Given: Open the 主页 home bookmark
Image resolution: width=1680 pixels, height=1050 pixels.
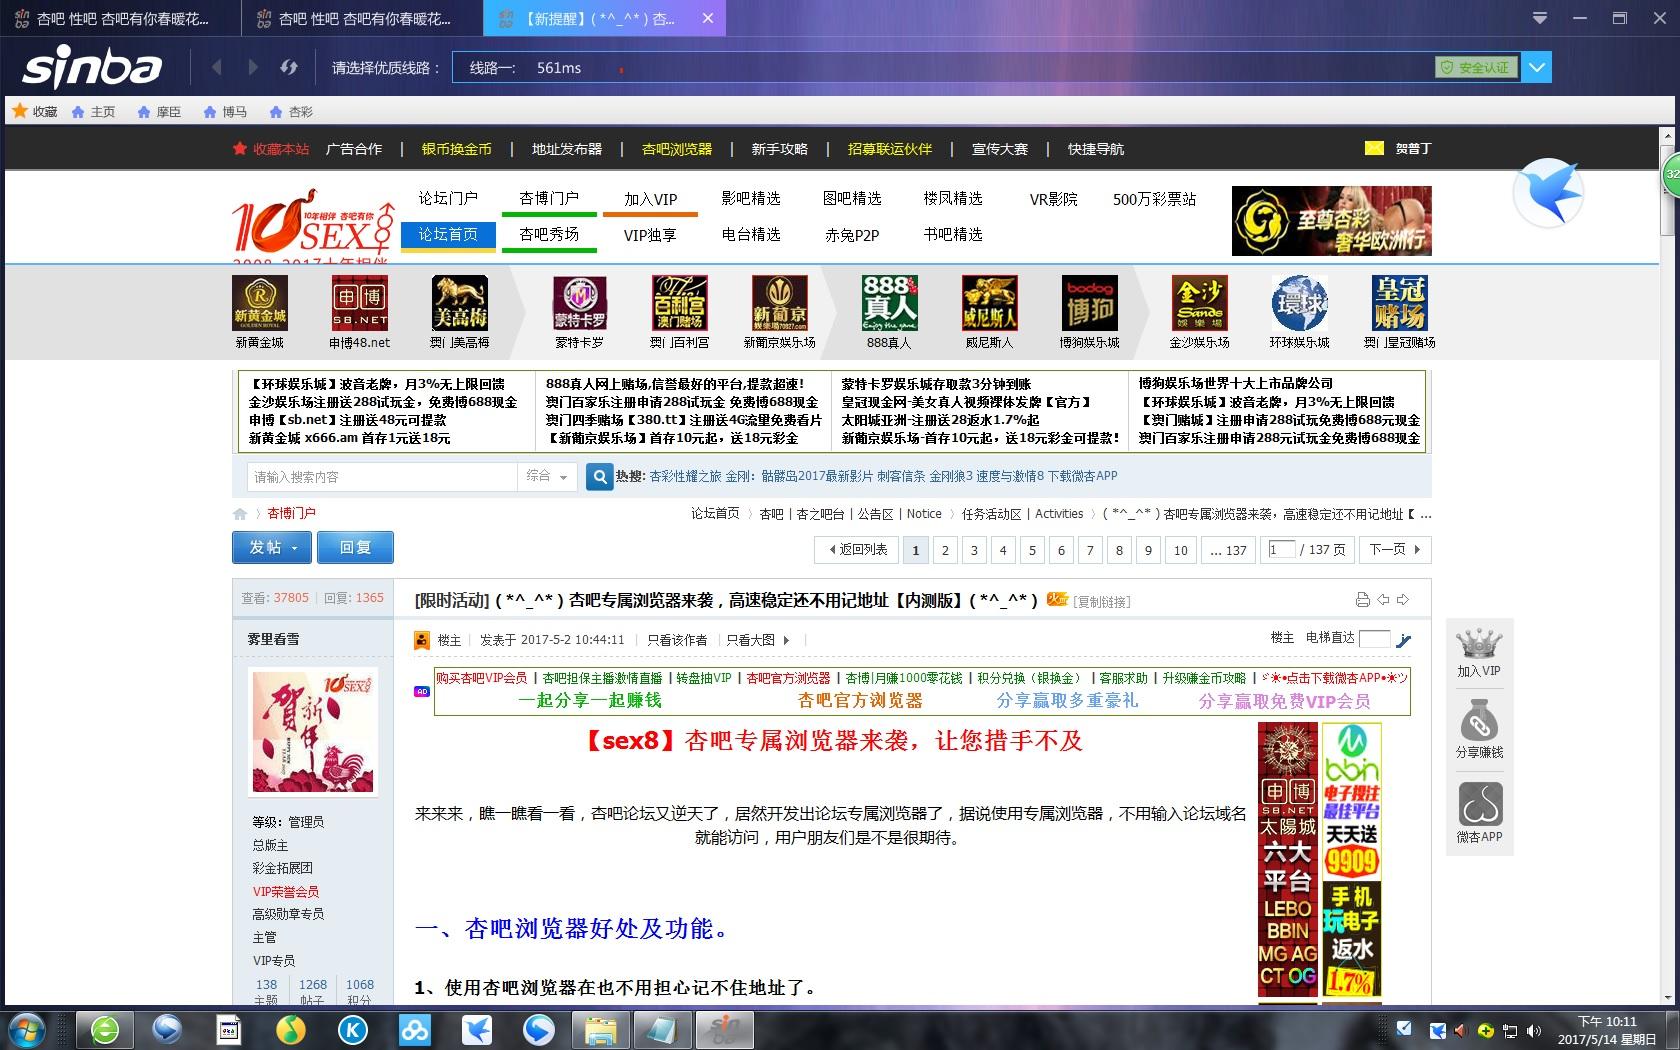Looking at the screenshot, I should [93, 112].
